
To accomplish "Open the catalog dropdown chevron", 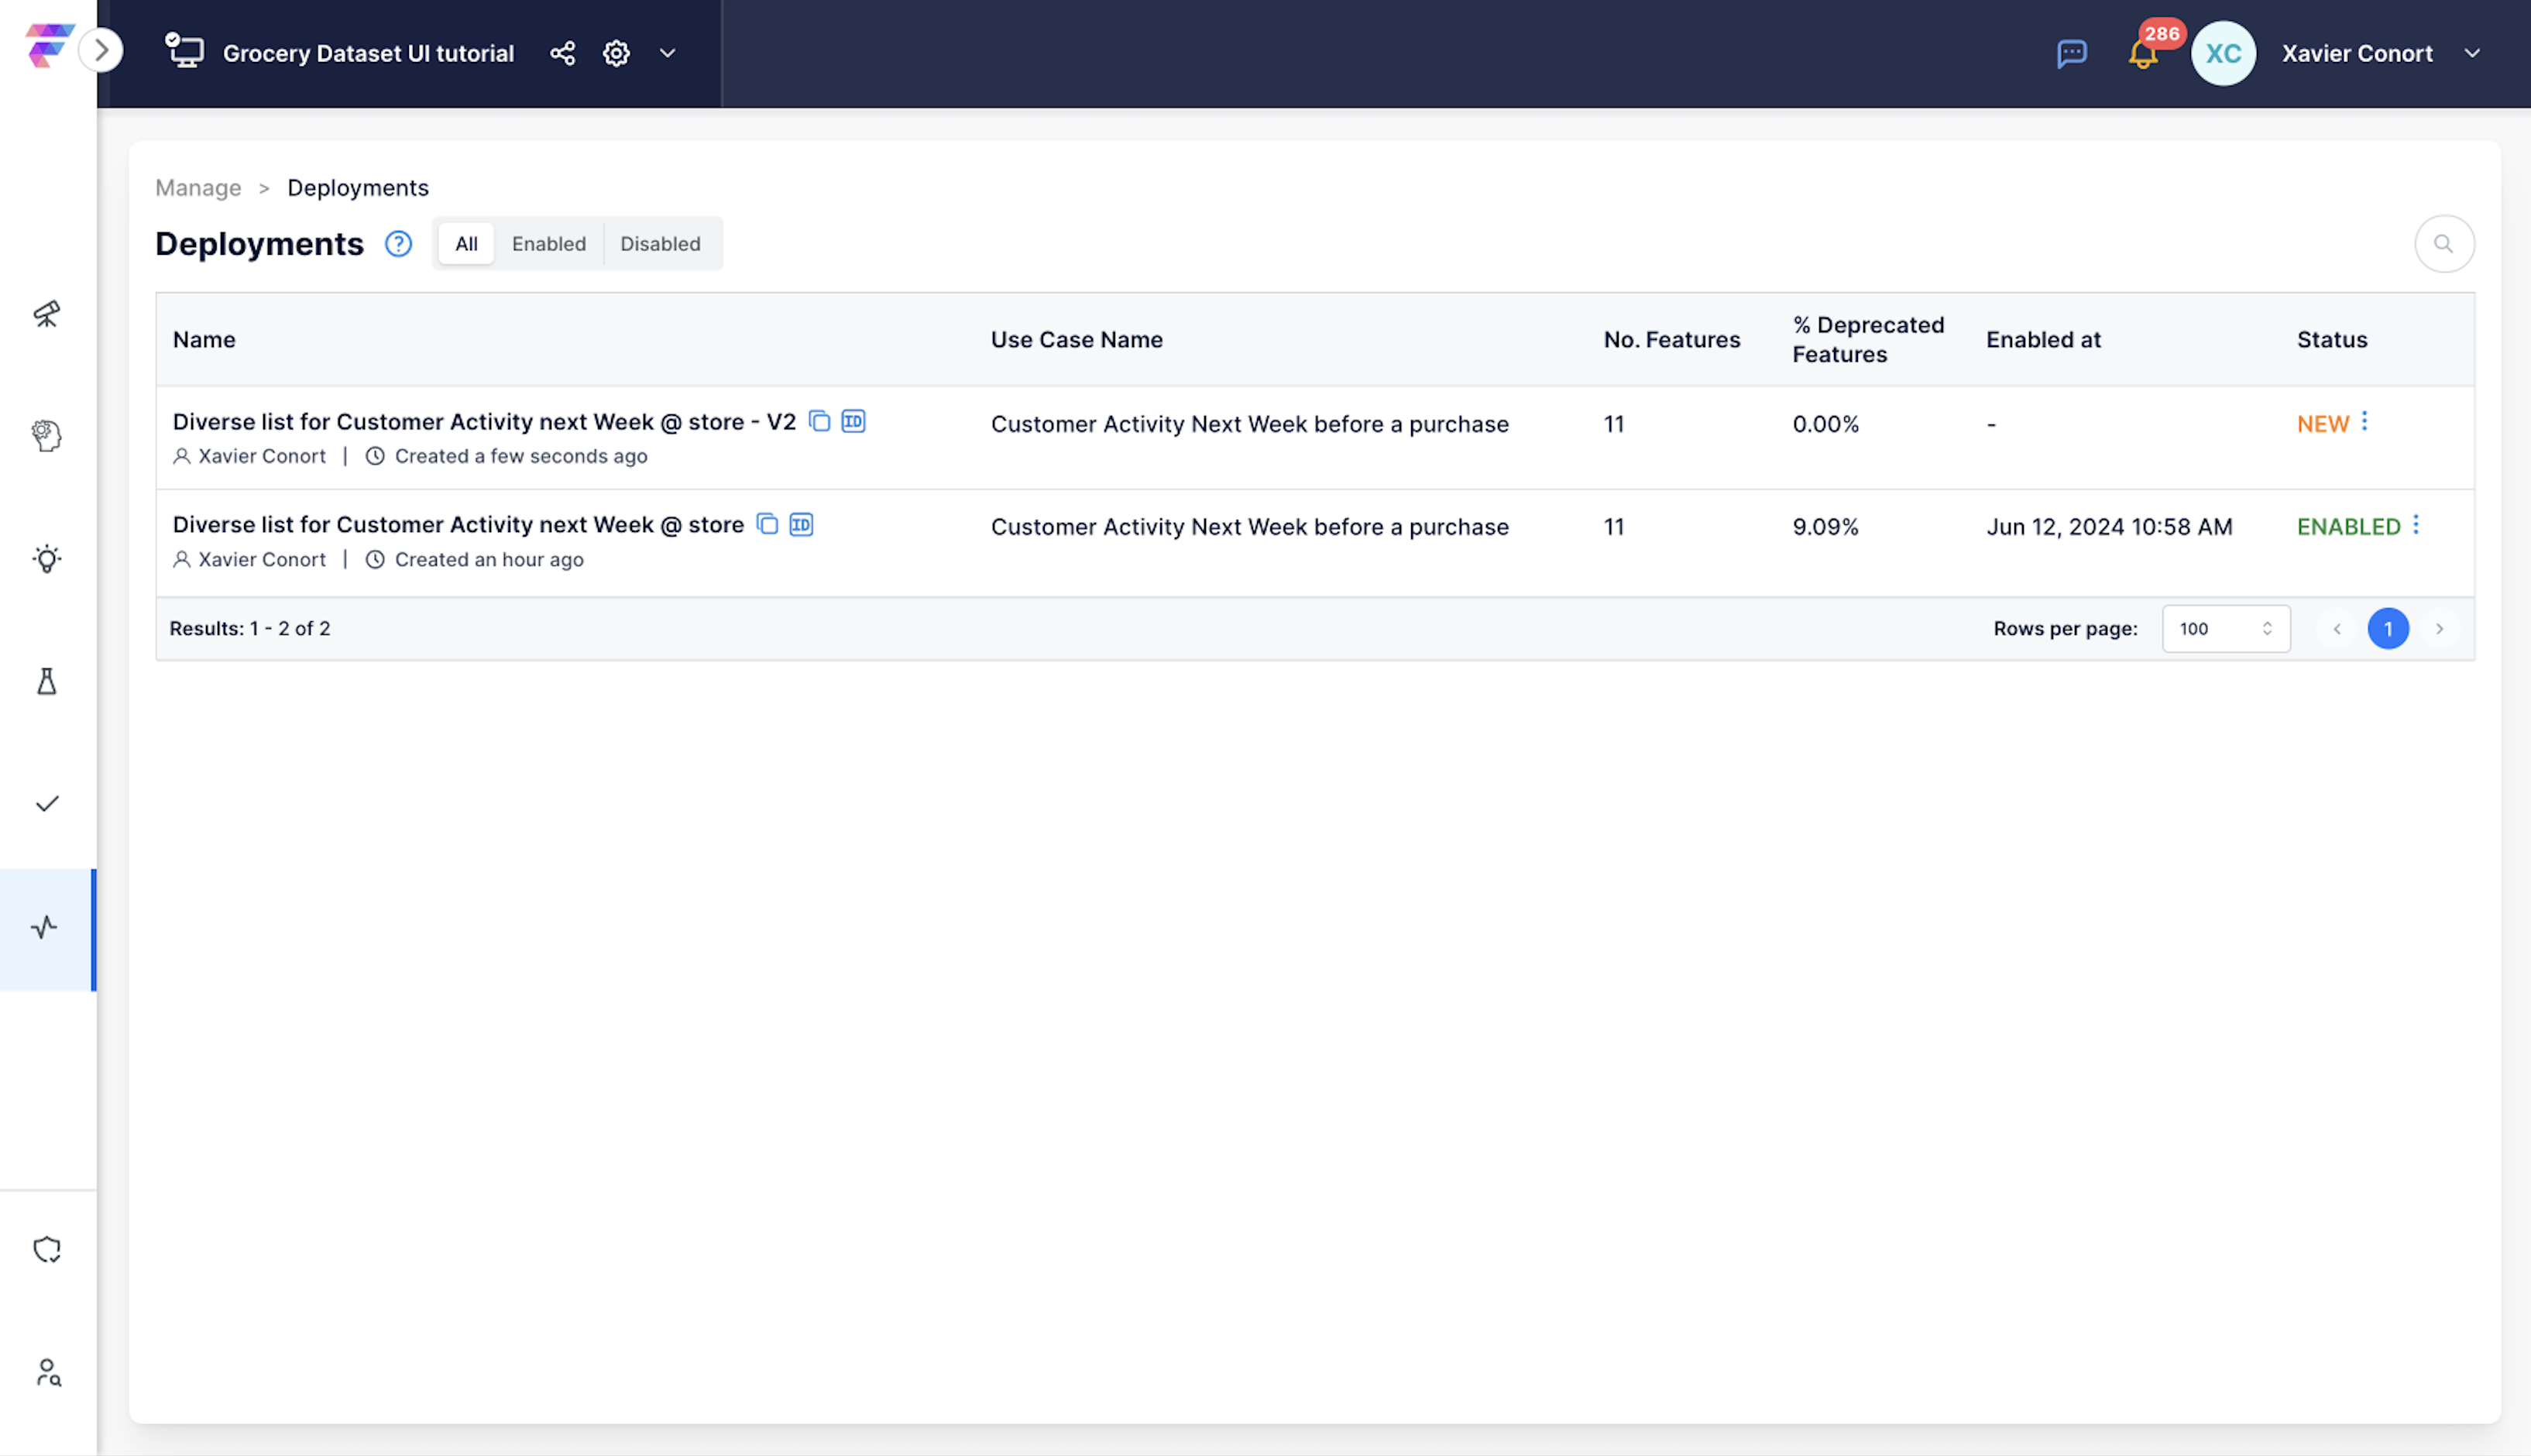I will (668, 53).
